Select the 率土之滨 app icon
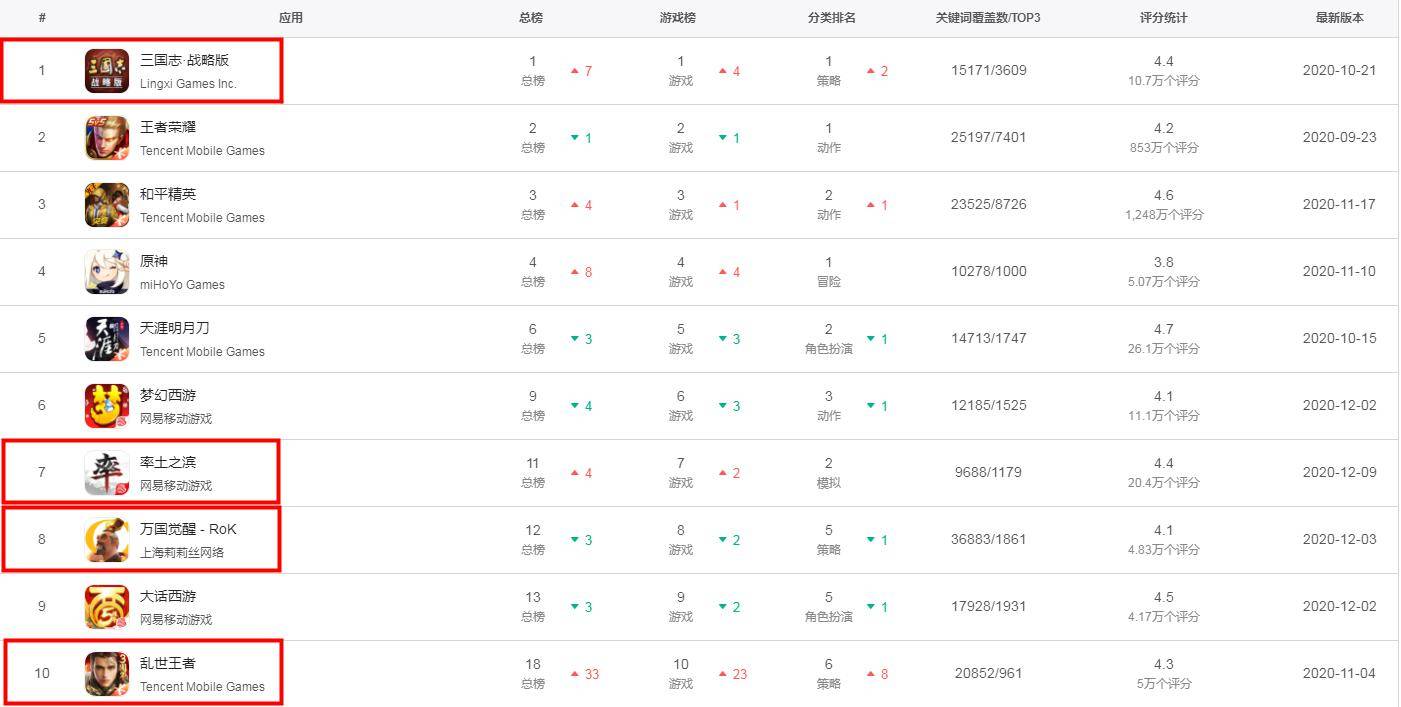This screenshot has height=707, width=1401. (x=106, y=473)
